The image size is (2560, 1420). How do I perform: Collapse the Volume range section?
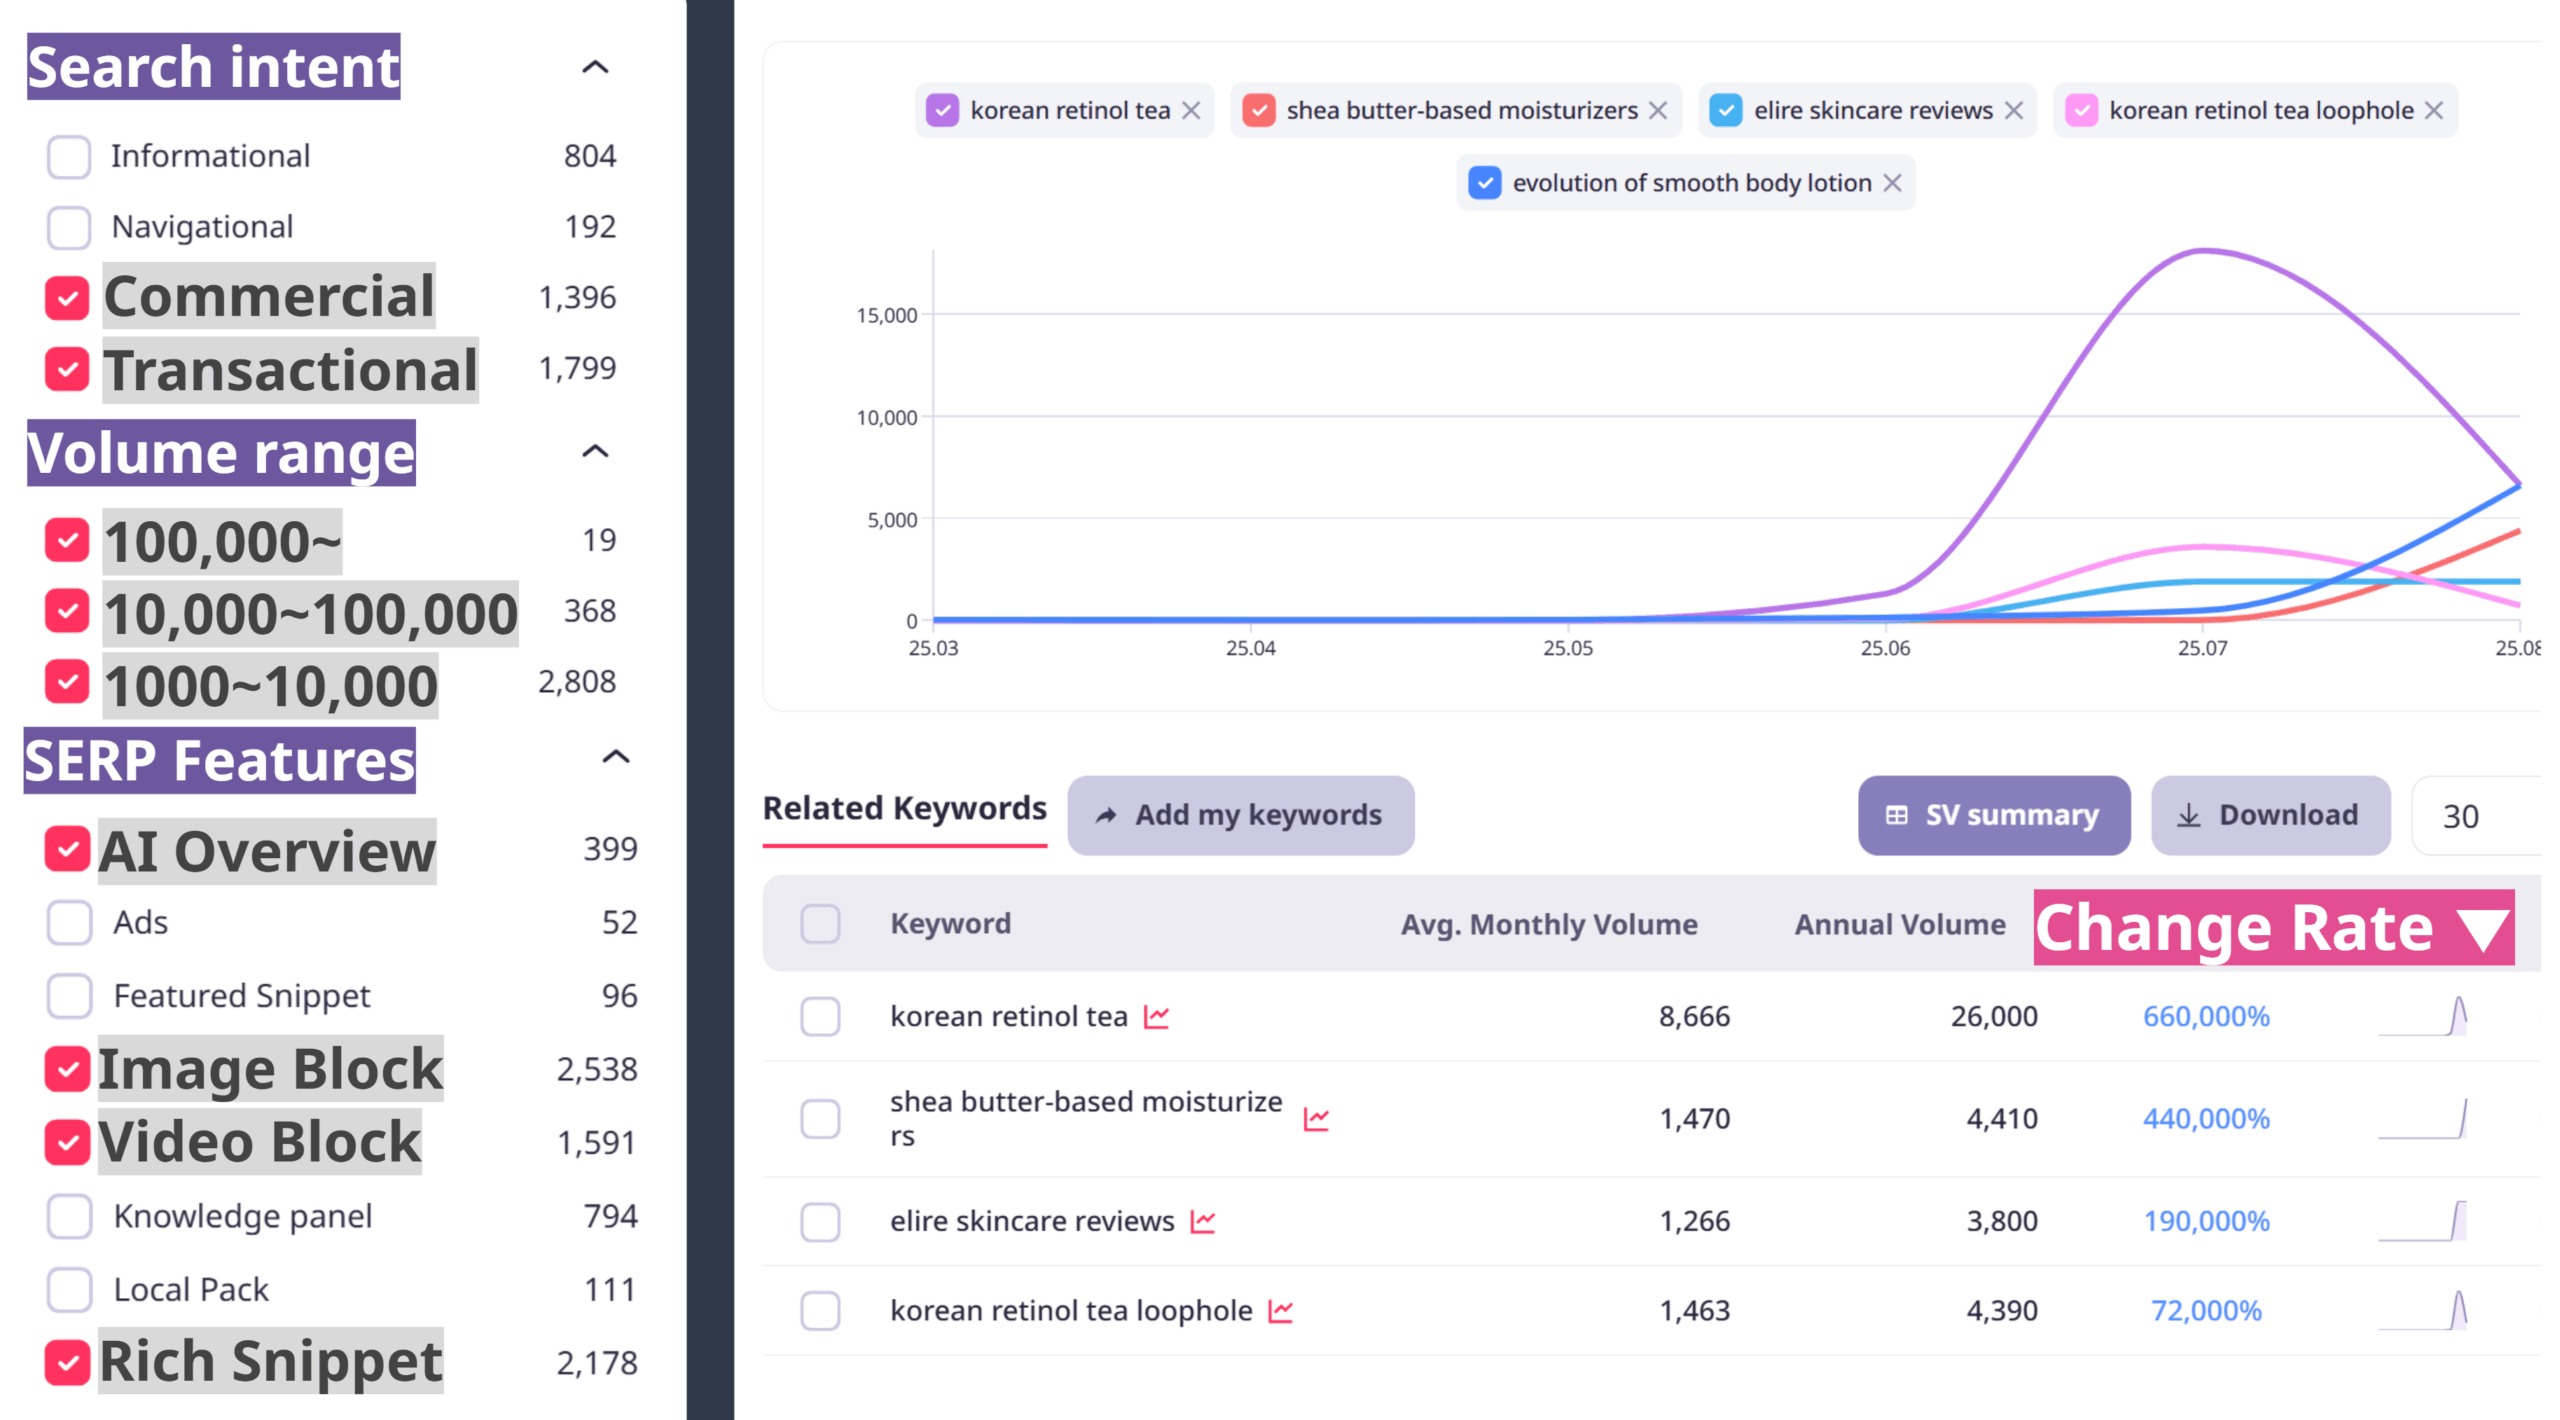pos(595,452)
